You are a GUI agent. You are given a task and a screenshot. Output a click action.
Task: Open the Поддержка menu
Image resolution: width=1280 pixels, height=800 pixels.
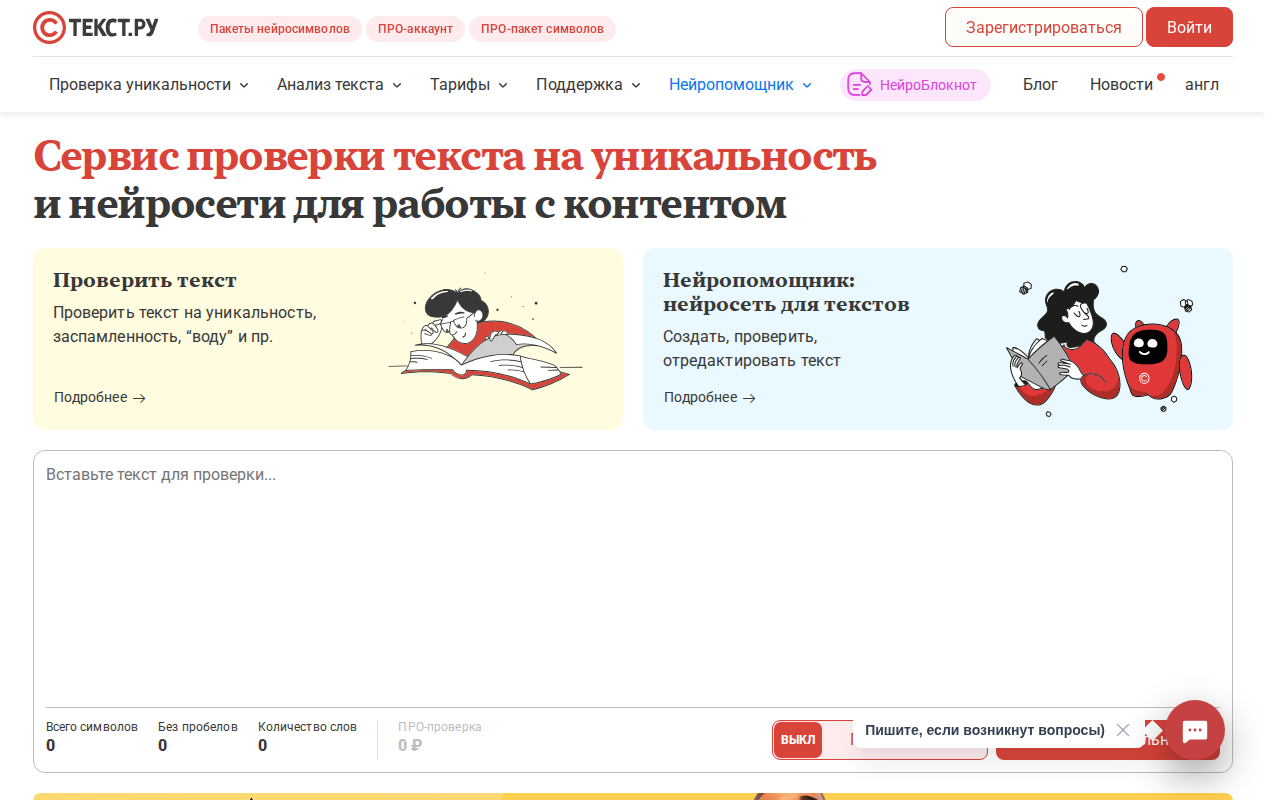(x=588, y=85)
